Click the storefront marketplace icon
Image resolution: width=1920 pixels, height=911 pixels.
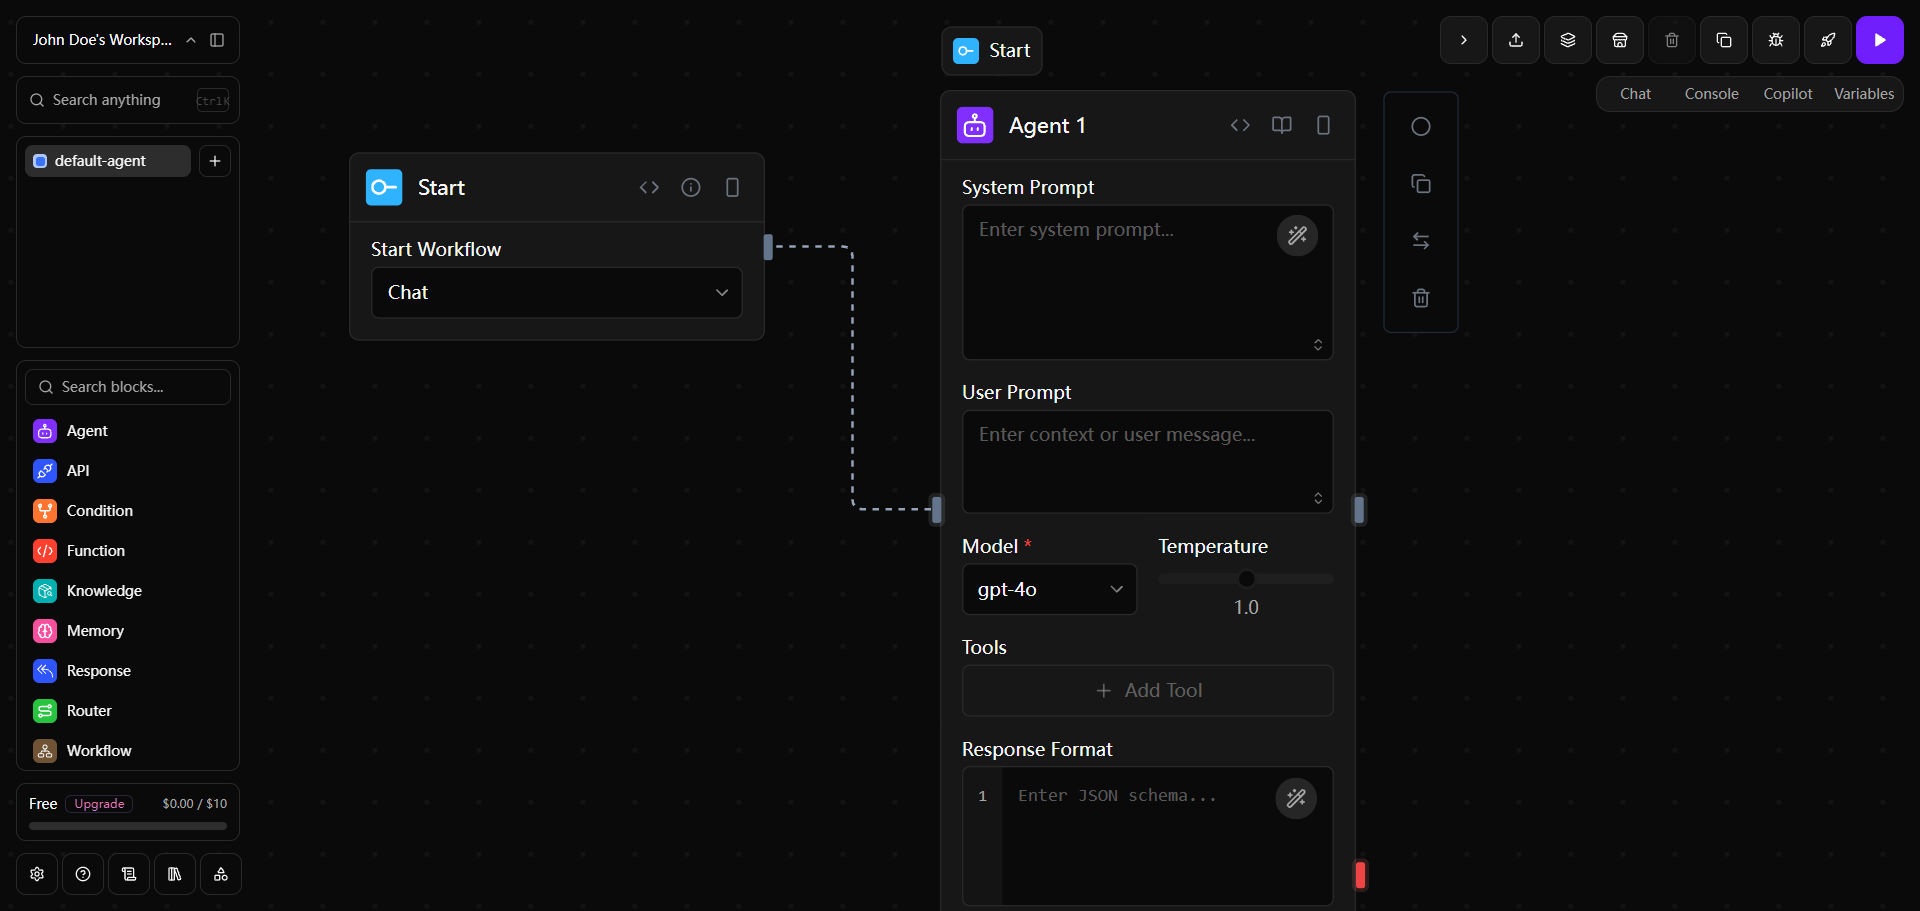(x=1619, y=40)
